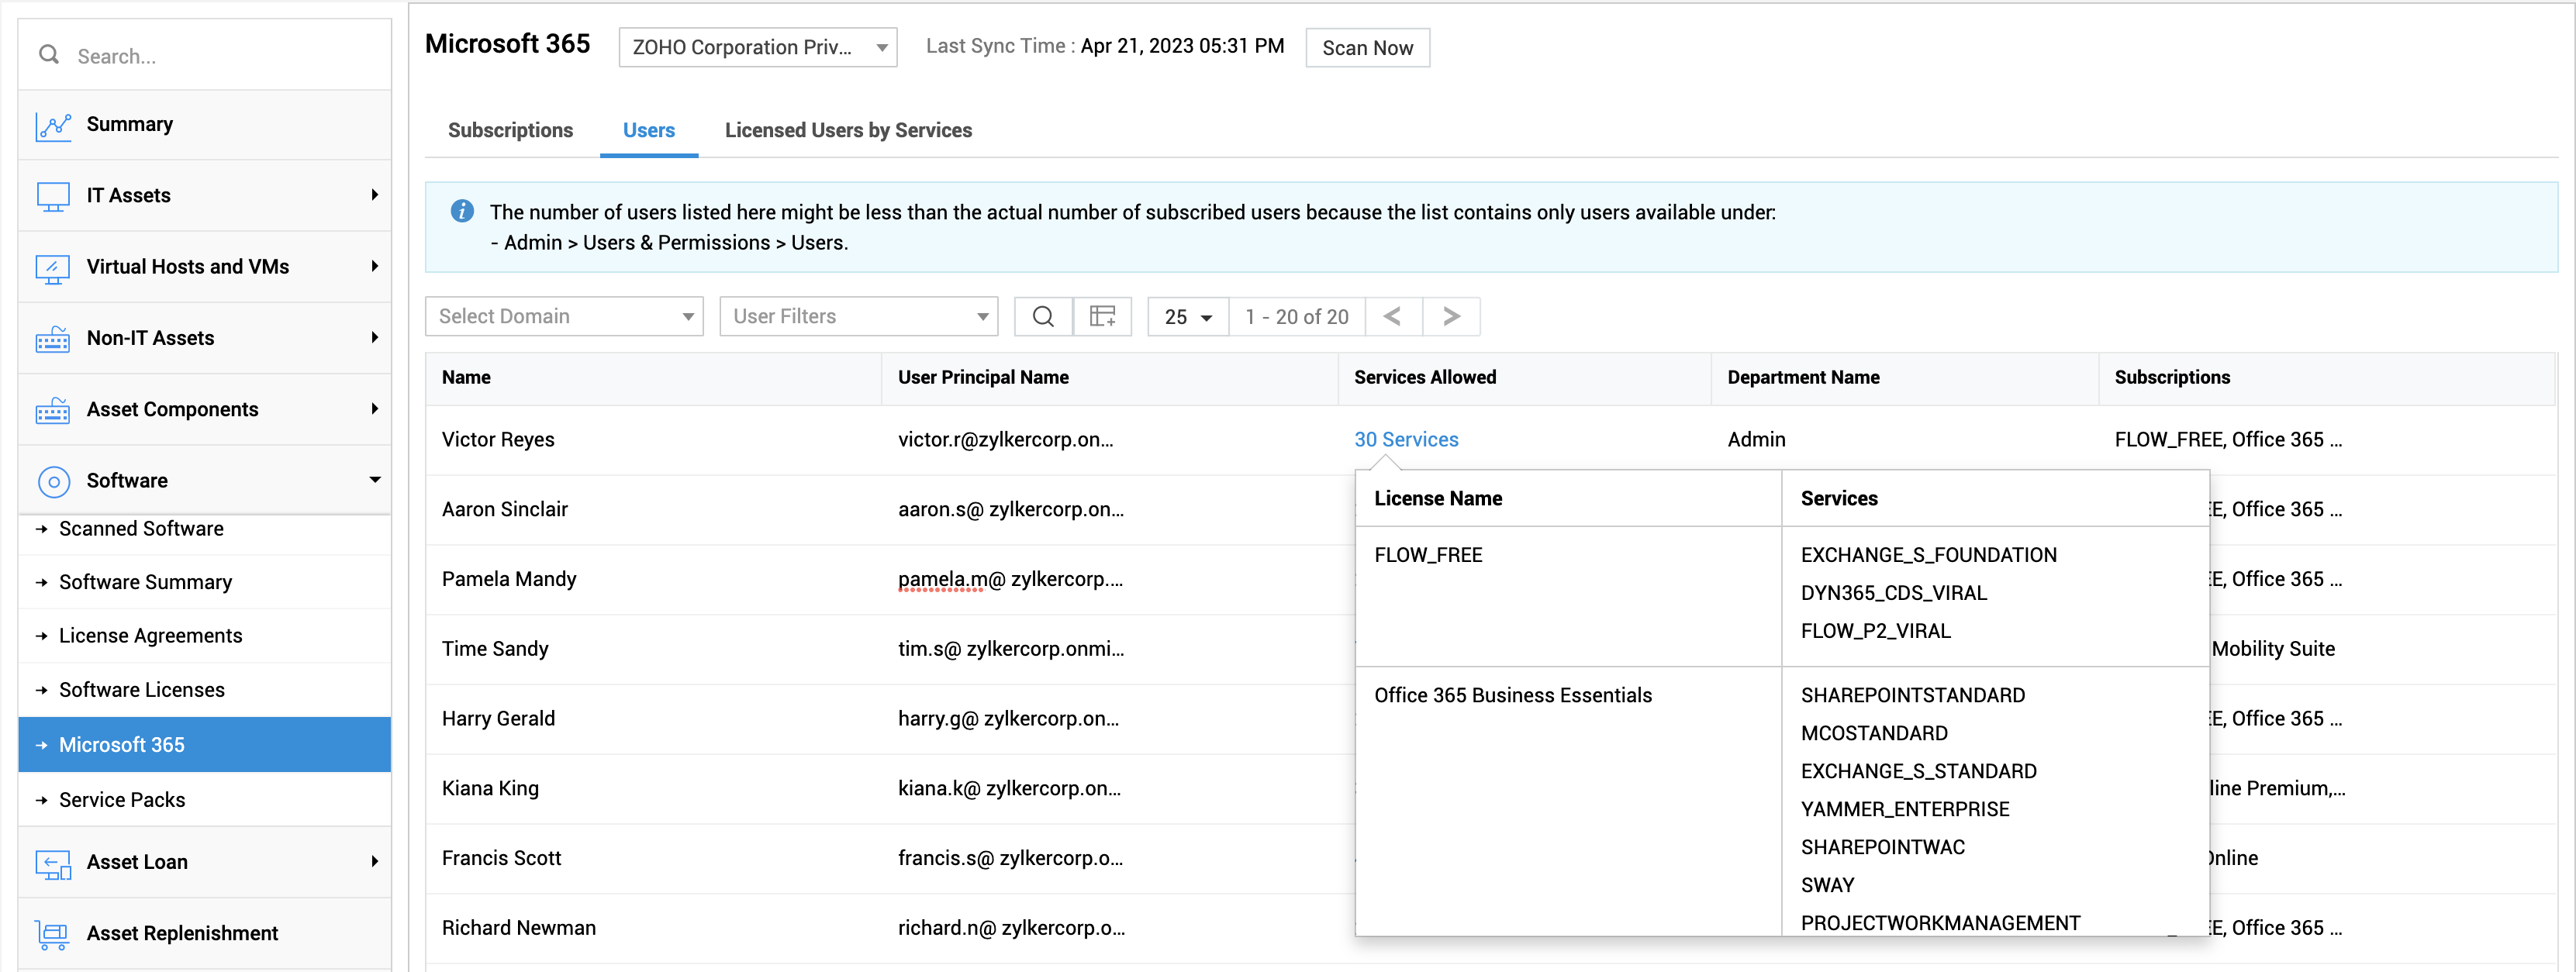Click the 30 Services link
Viewport: 2576px width, 972px height.
coord(1405,440)
